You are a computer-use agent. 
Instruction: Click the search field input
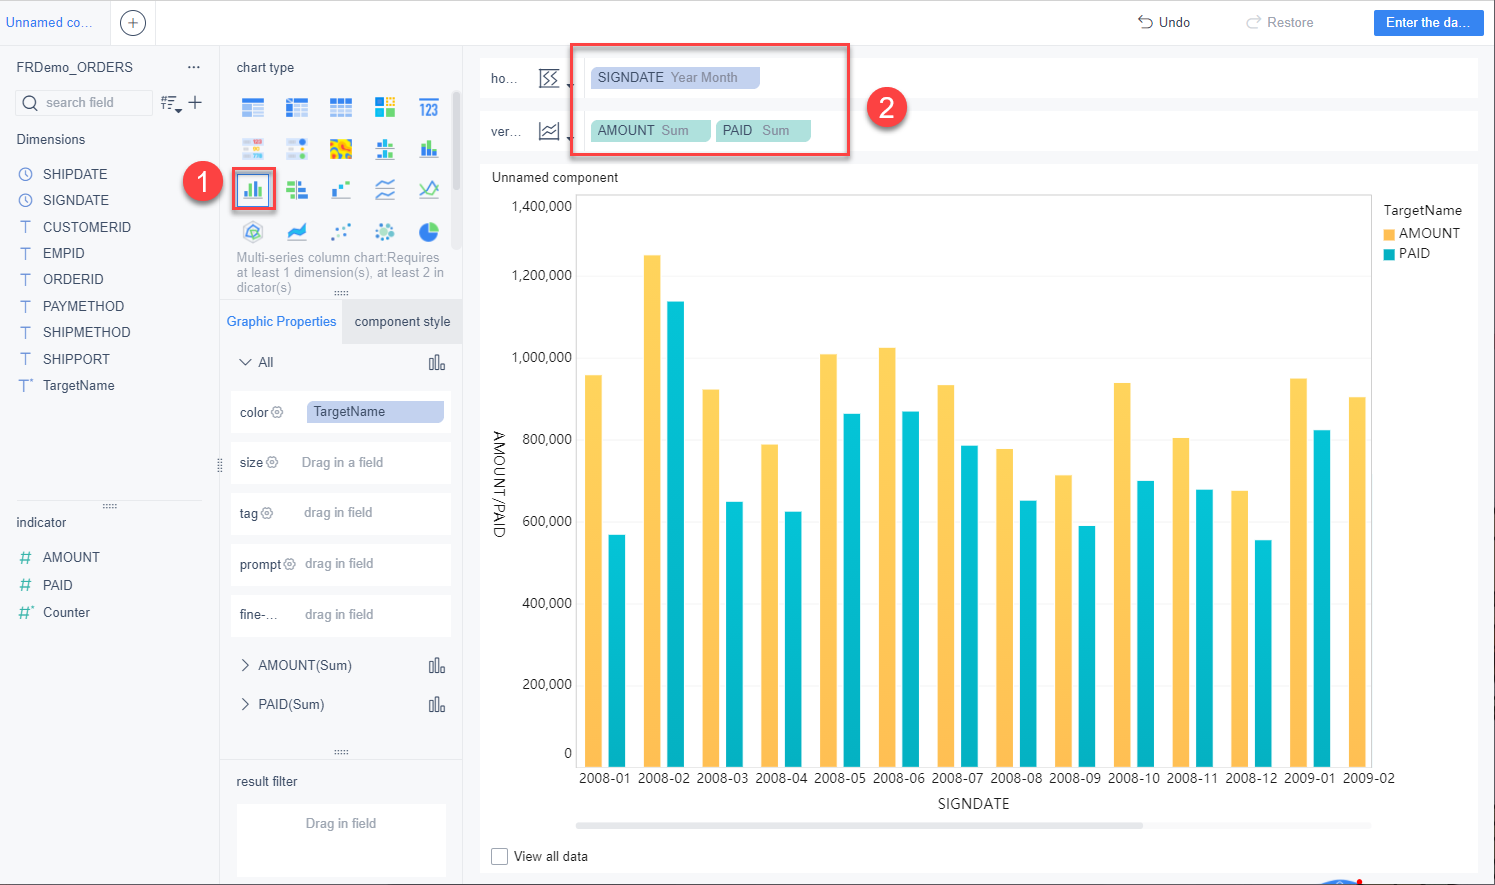[84, 103]
